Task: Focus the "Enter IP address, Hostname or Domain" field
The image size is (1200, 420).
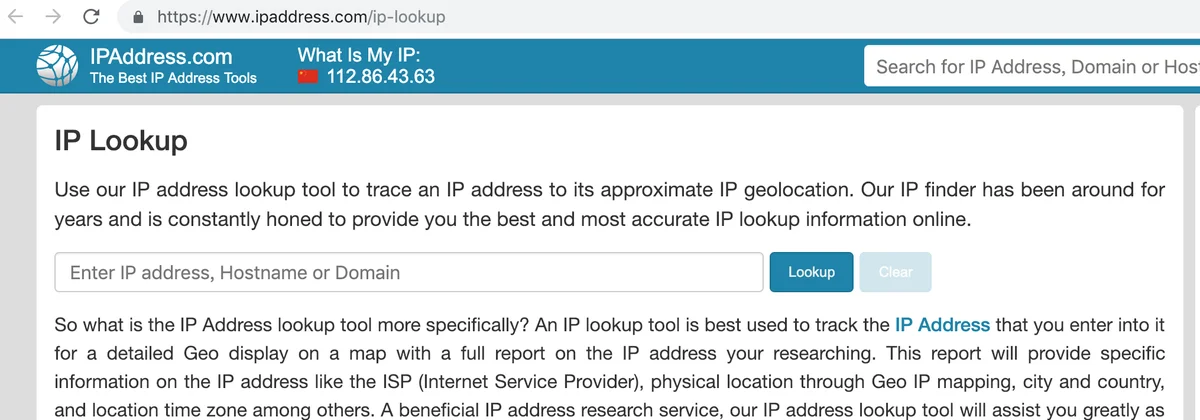Action: pos(409,272)
